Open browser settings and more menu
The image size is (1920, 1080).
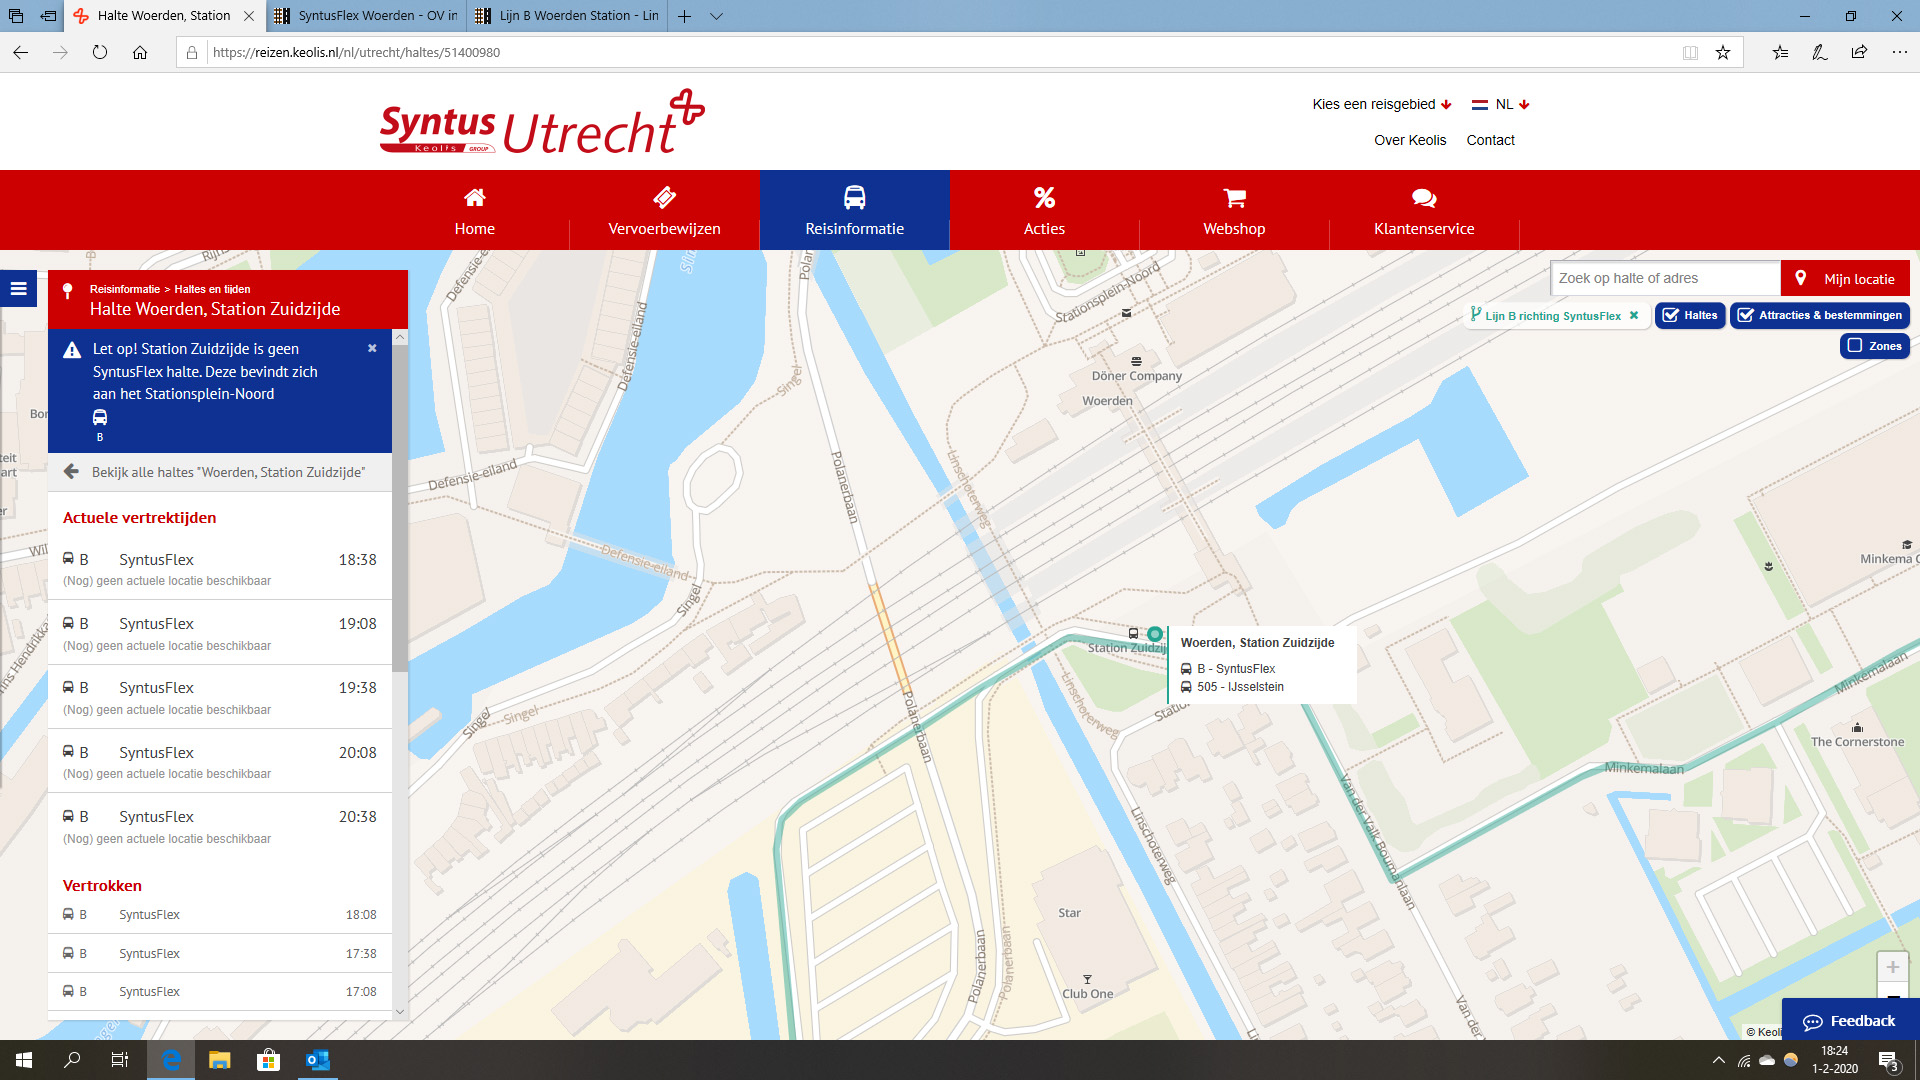tap(1900, 52)
